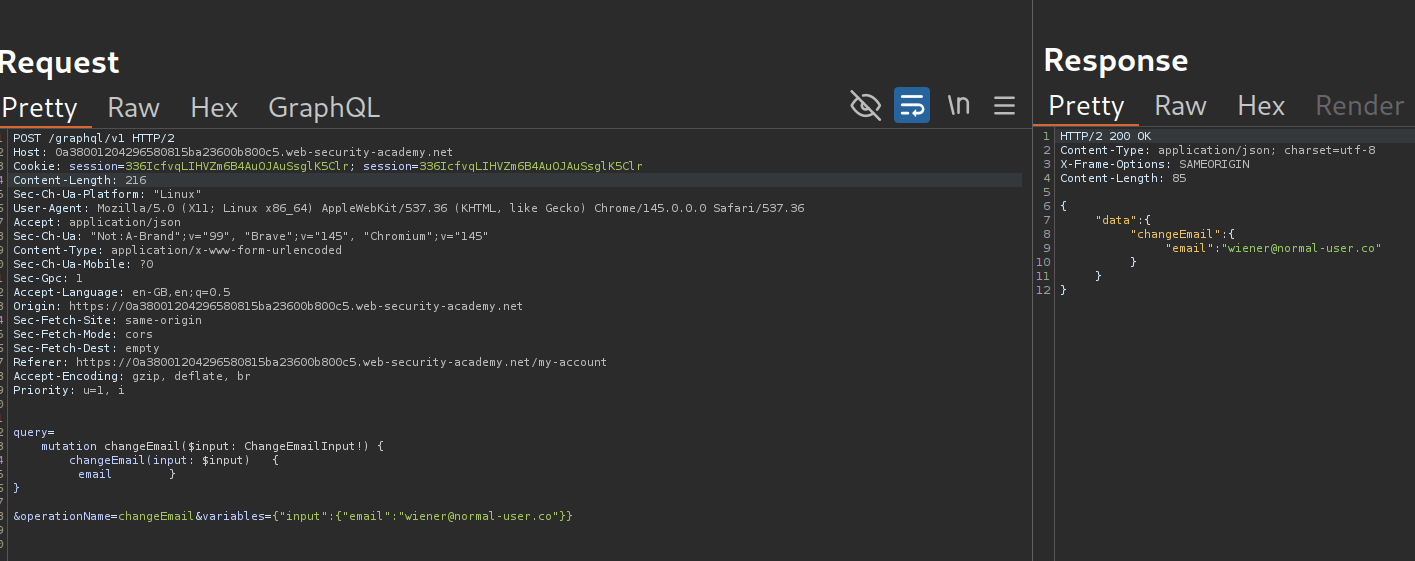
Task: Click the mutation changeEmail query line
Action: [212, 446]
